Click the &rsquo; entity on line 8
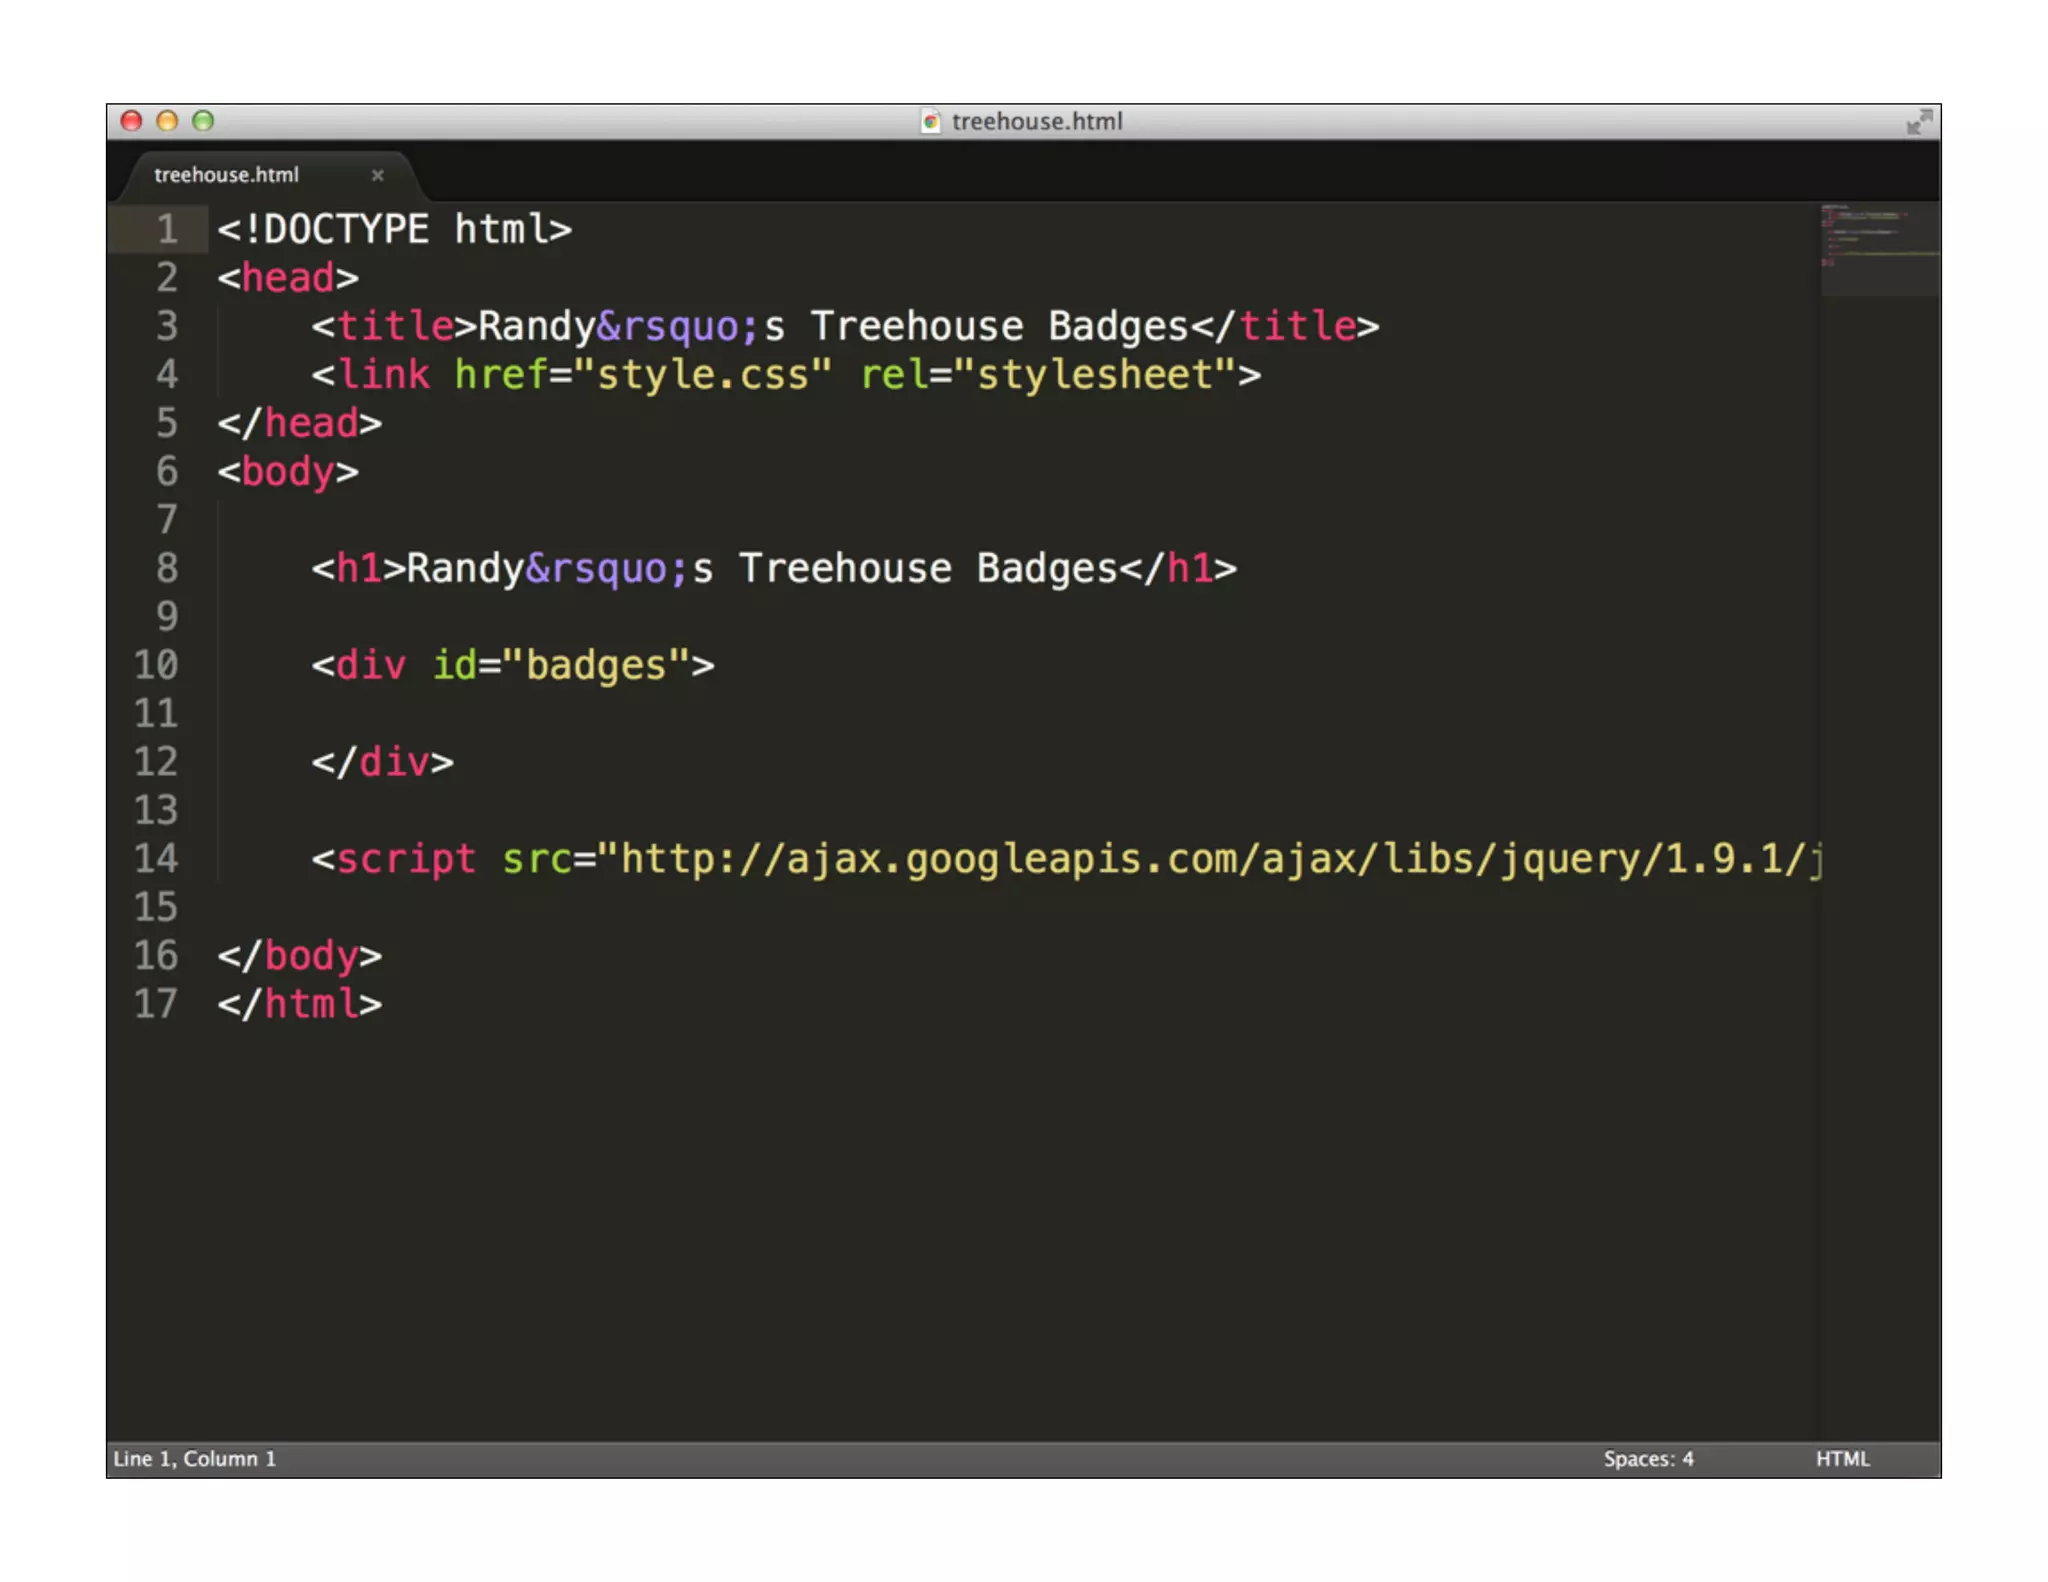 click(x=607, y=569)
